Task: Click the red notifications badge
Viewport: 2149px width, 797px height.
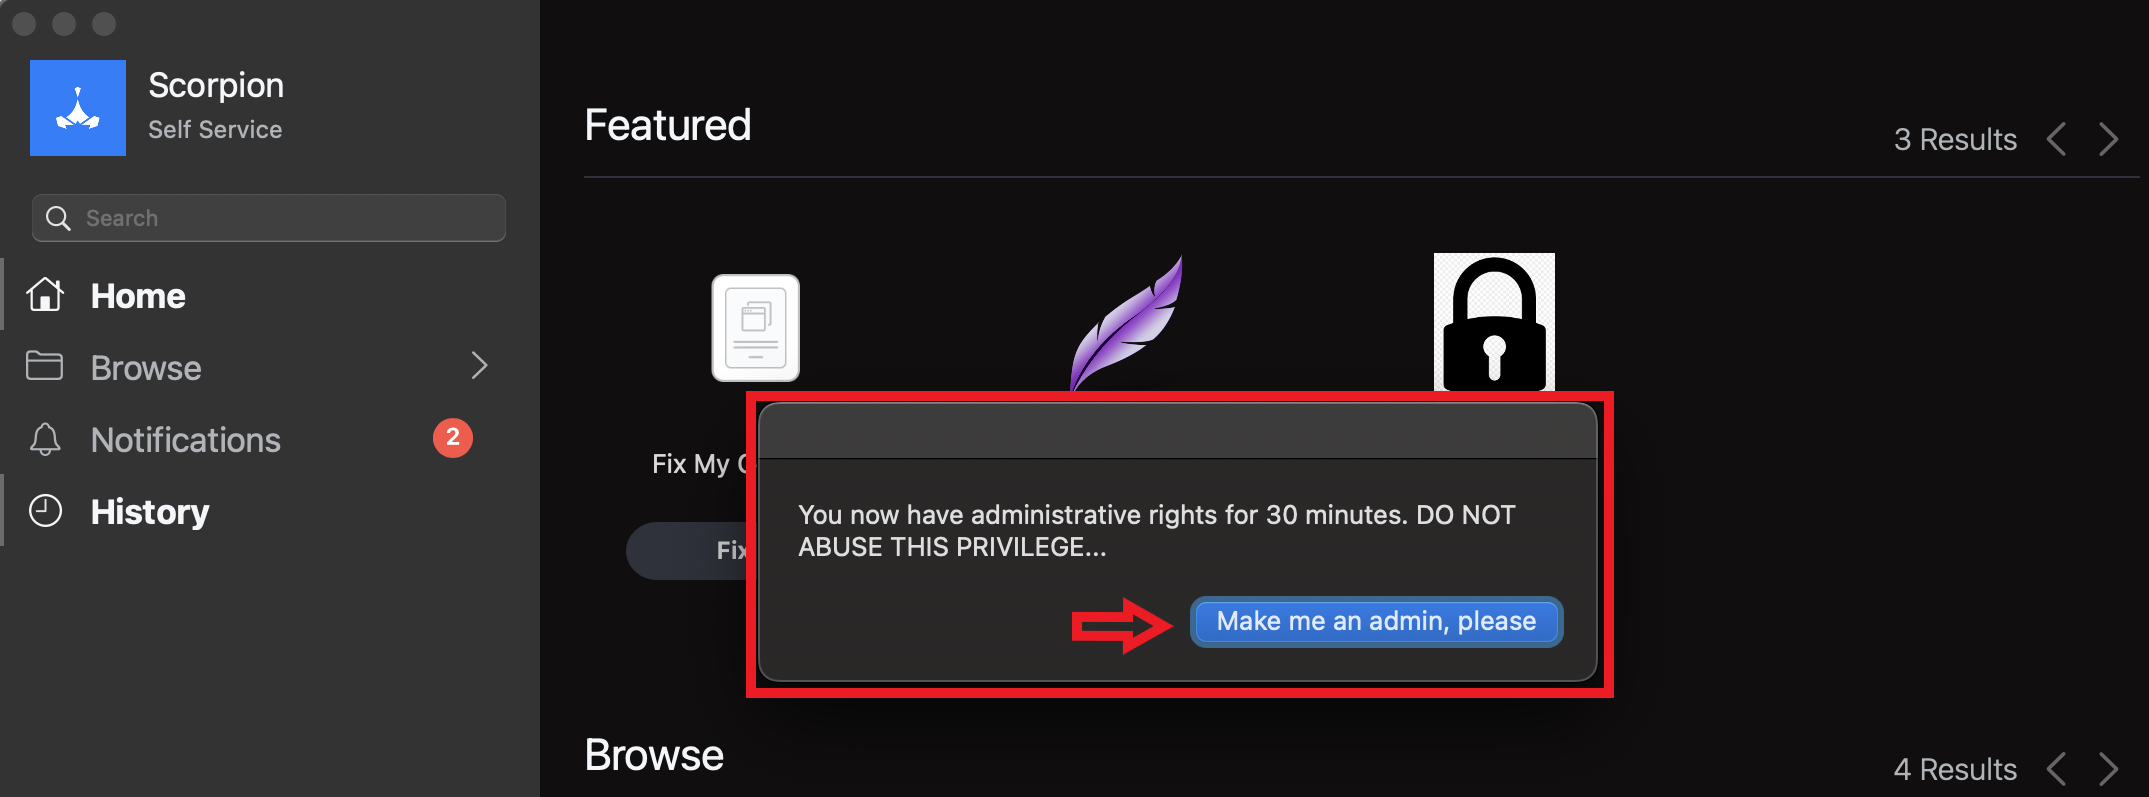Action: (453, 438)
